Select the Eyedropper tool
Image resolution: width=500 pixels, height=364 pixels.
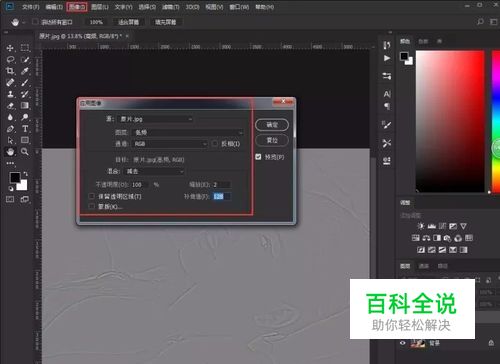tap(25, 71)
